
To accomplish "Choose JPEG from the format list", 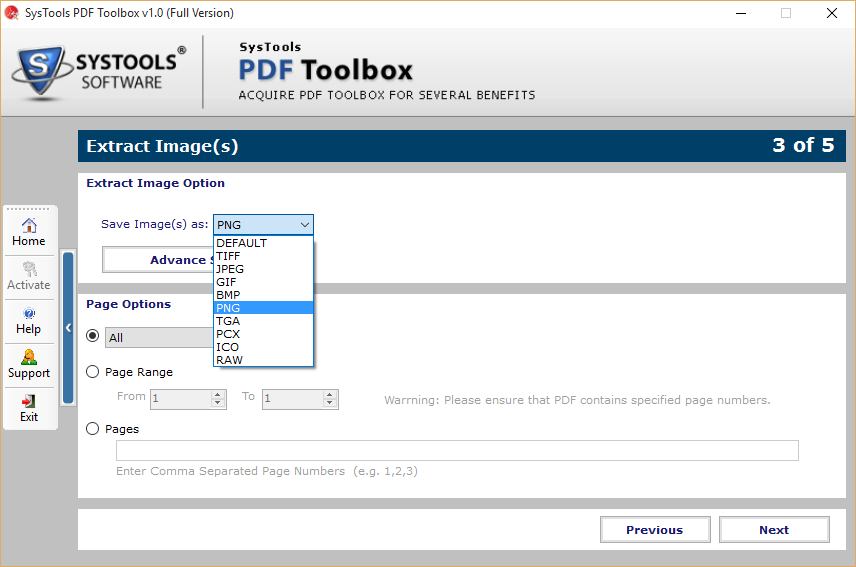I will [263, 269].
